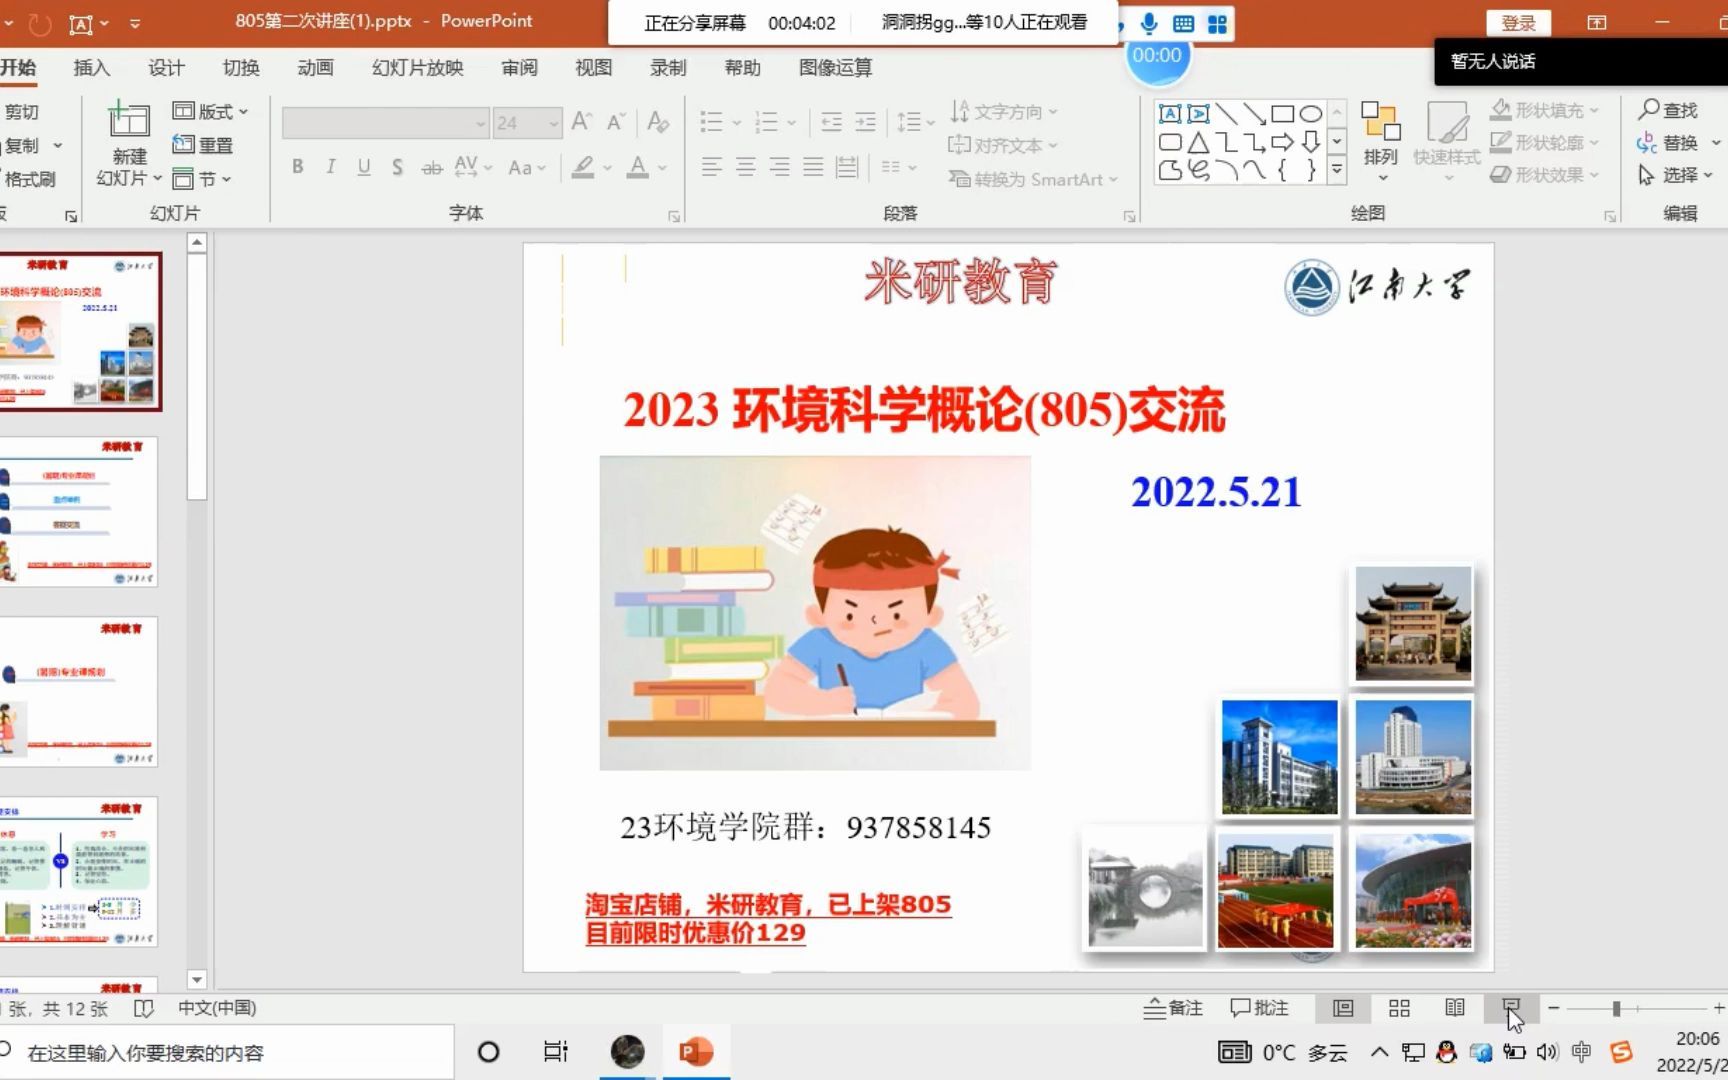Click the Reset slide (重置) icon
The width and height of the screenshot is (1728, 1080).
[x=184, y=145]
